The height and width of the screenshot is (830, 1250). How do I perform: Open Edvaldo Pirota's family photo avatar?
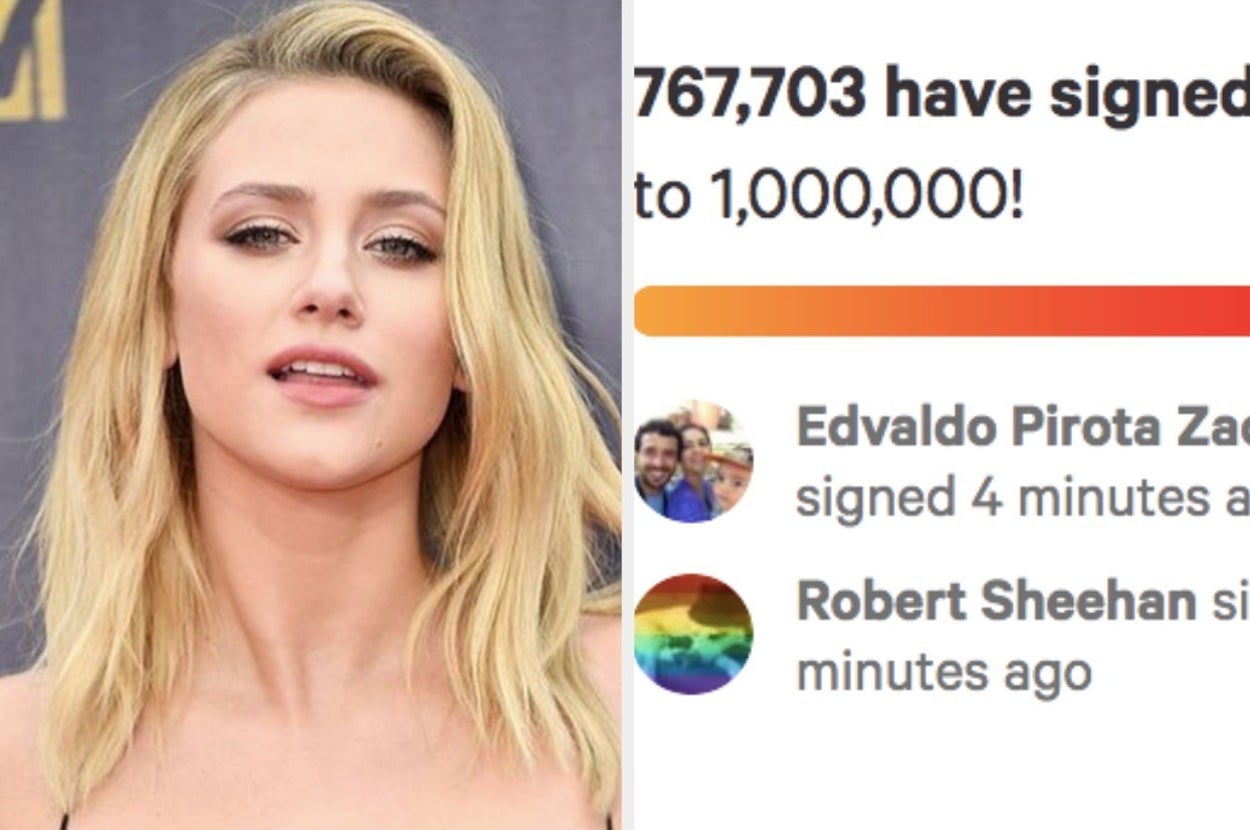click(693, 462)
